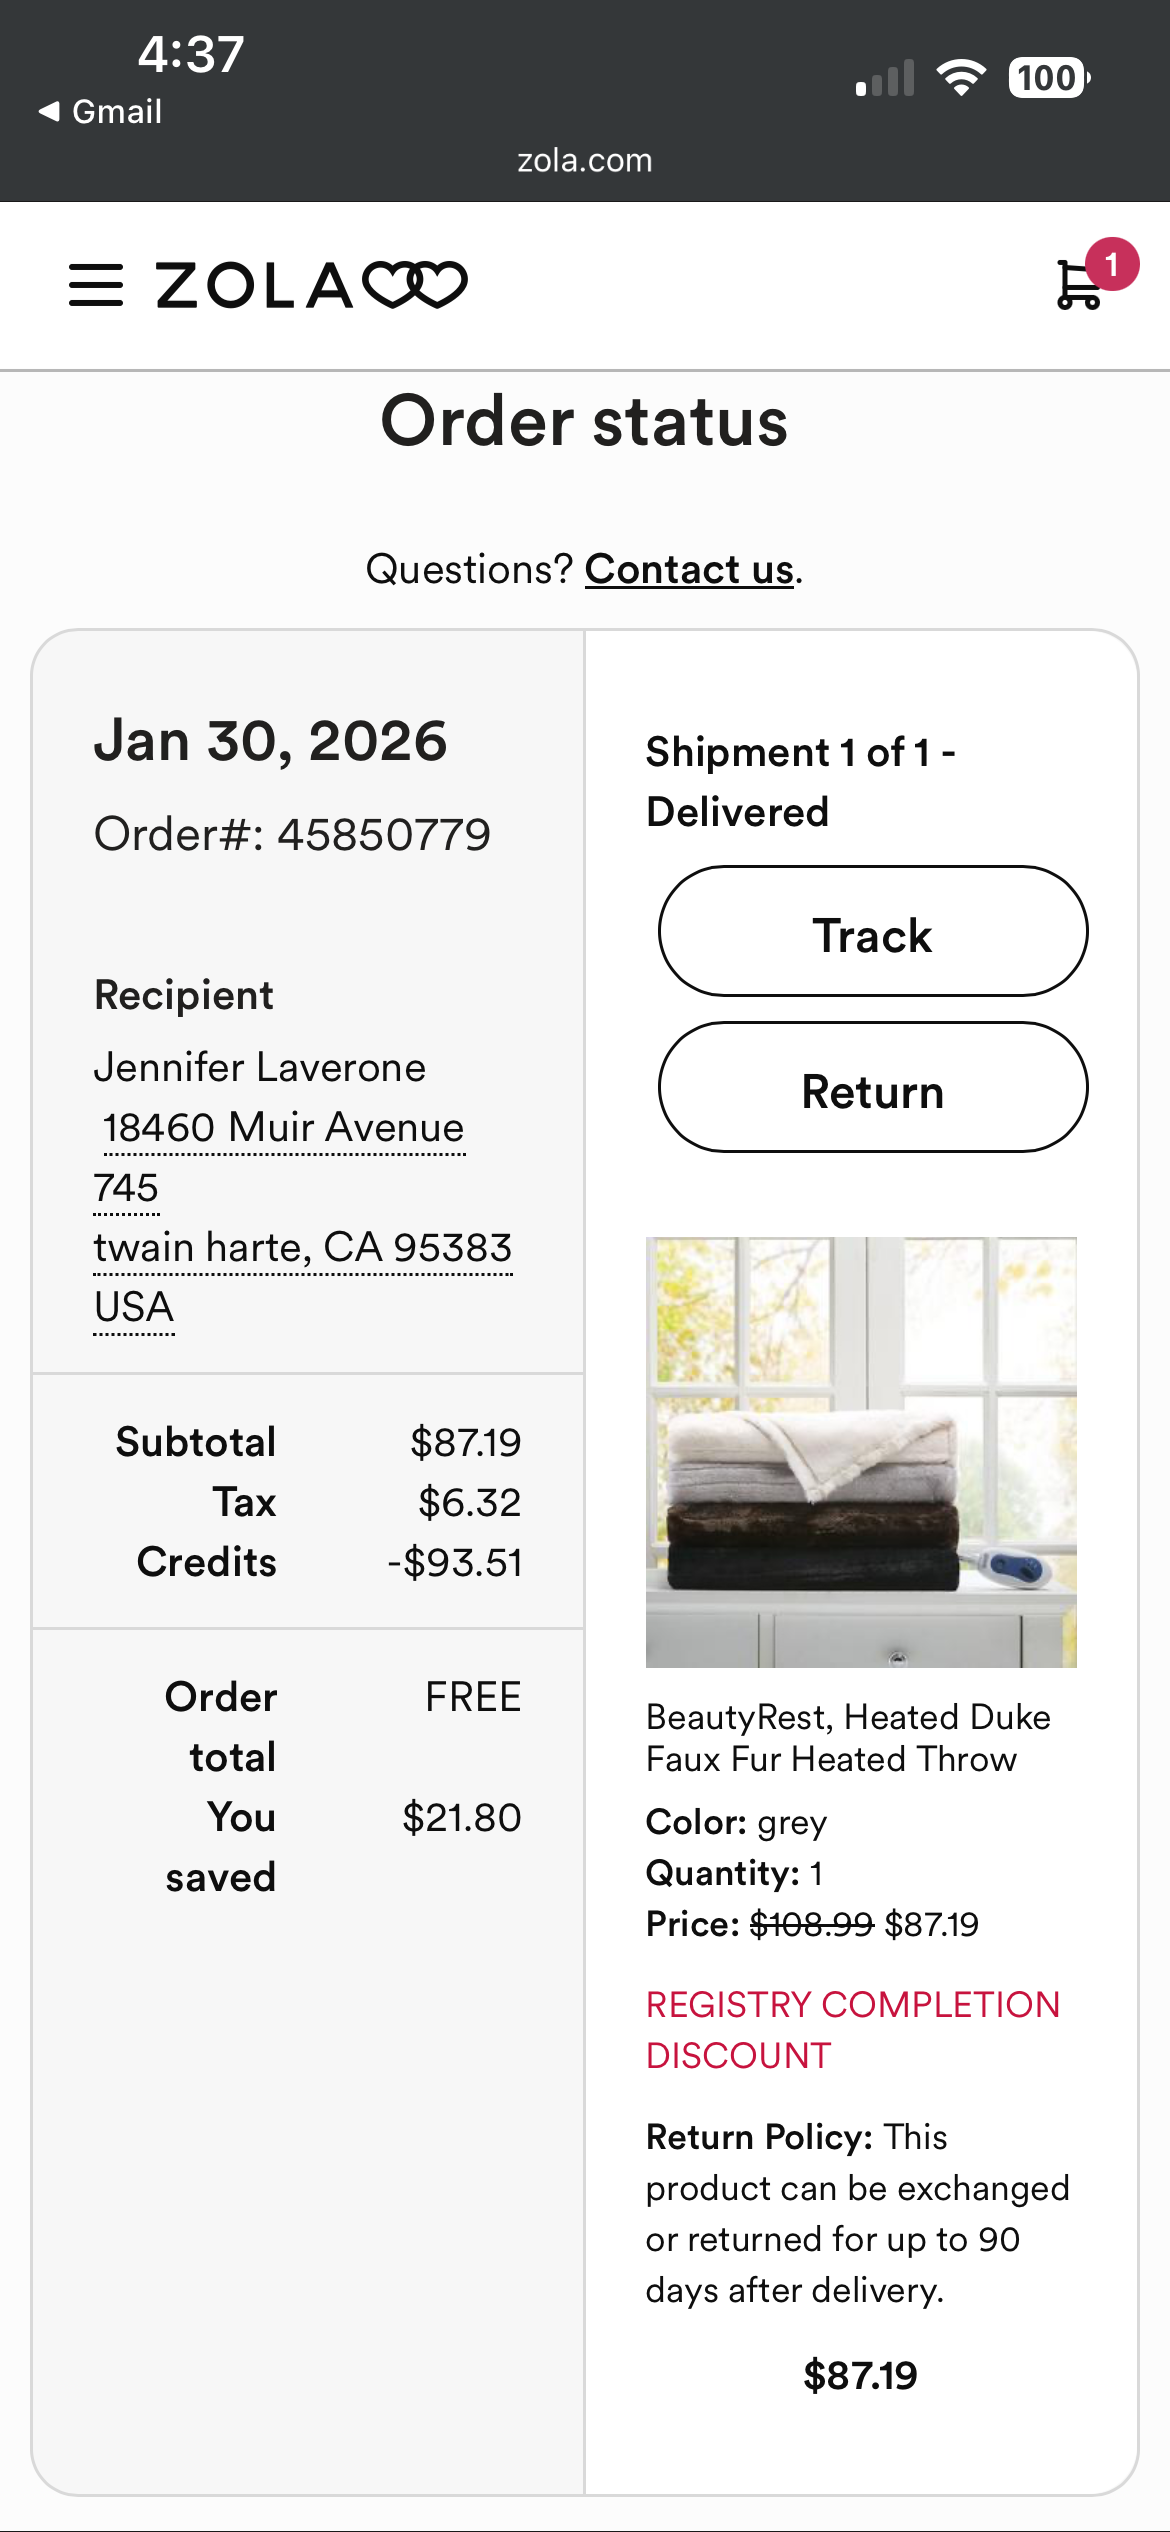The height and width of the screenshot is (2532, 1170).
Task: Tap the USA country line
Action: coord(134,1308)
